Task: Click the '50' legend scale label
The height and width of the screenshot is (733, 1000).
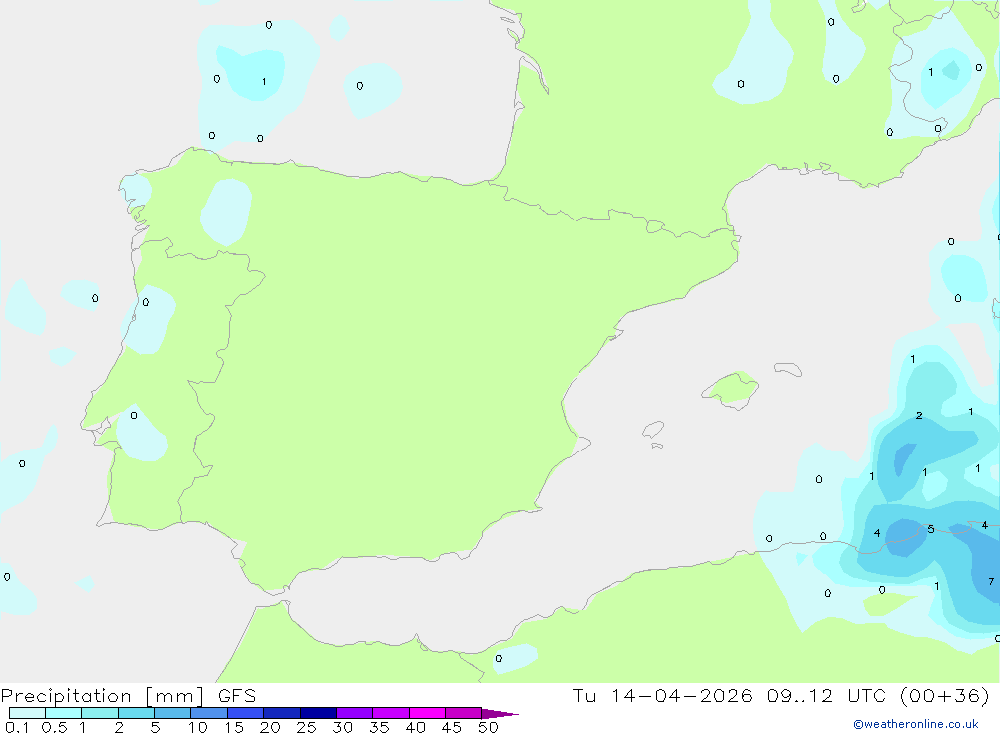Action: [488, 727]
